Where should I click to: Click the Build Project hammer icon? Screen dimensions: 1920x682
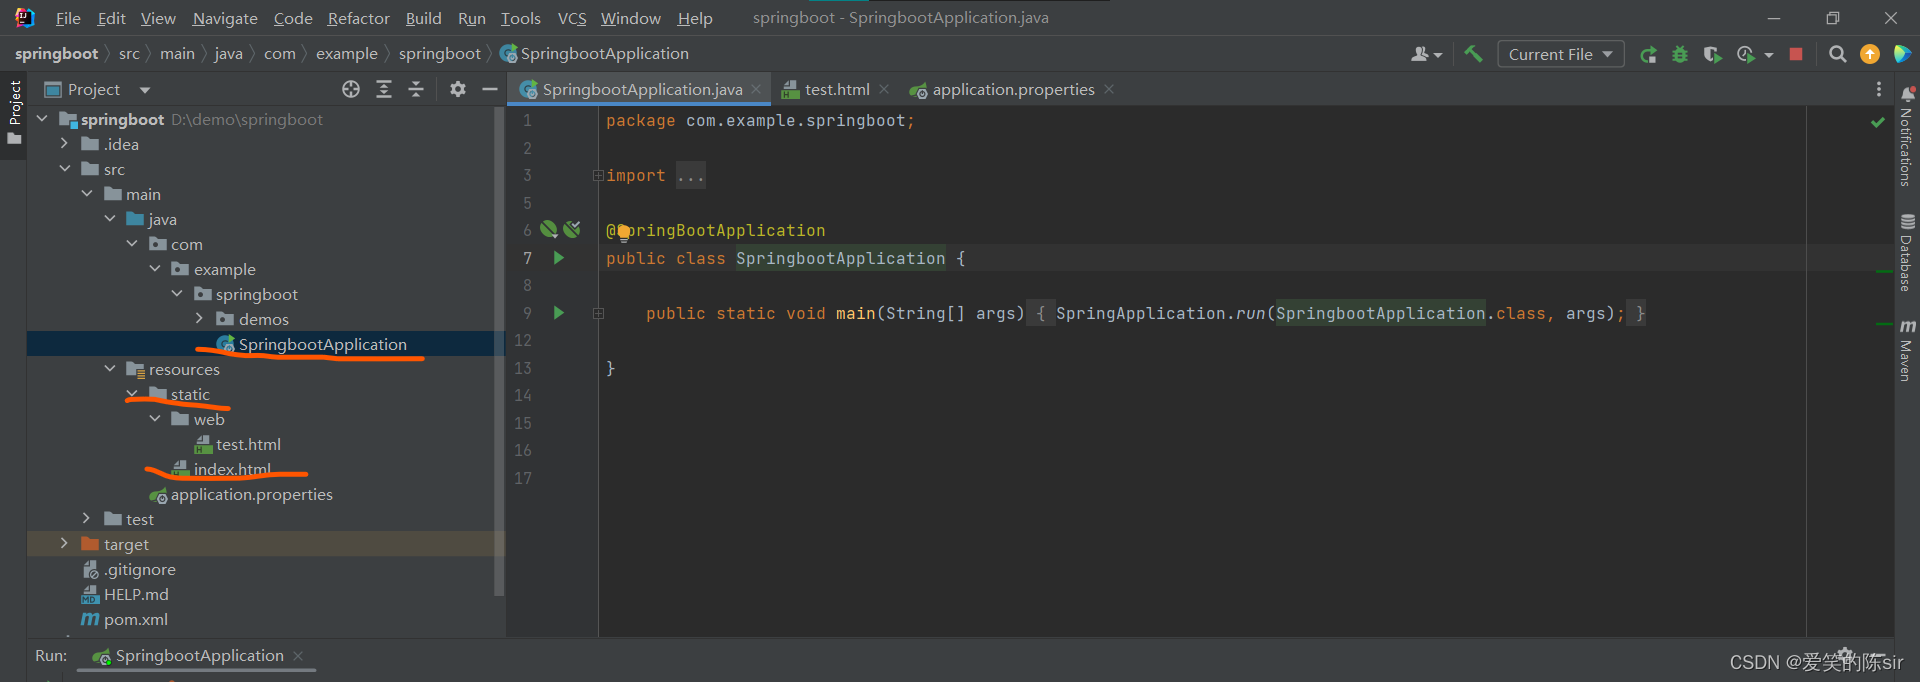[x=1473, y=54]
